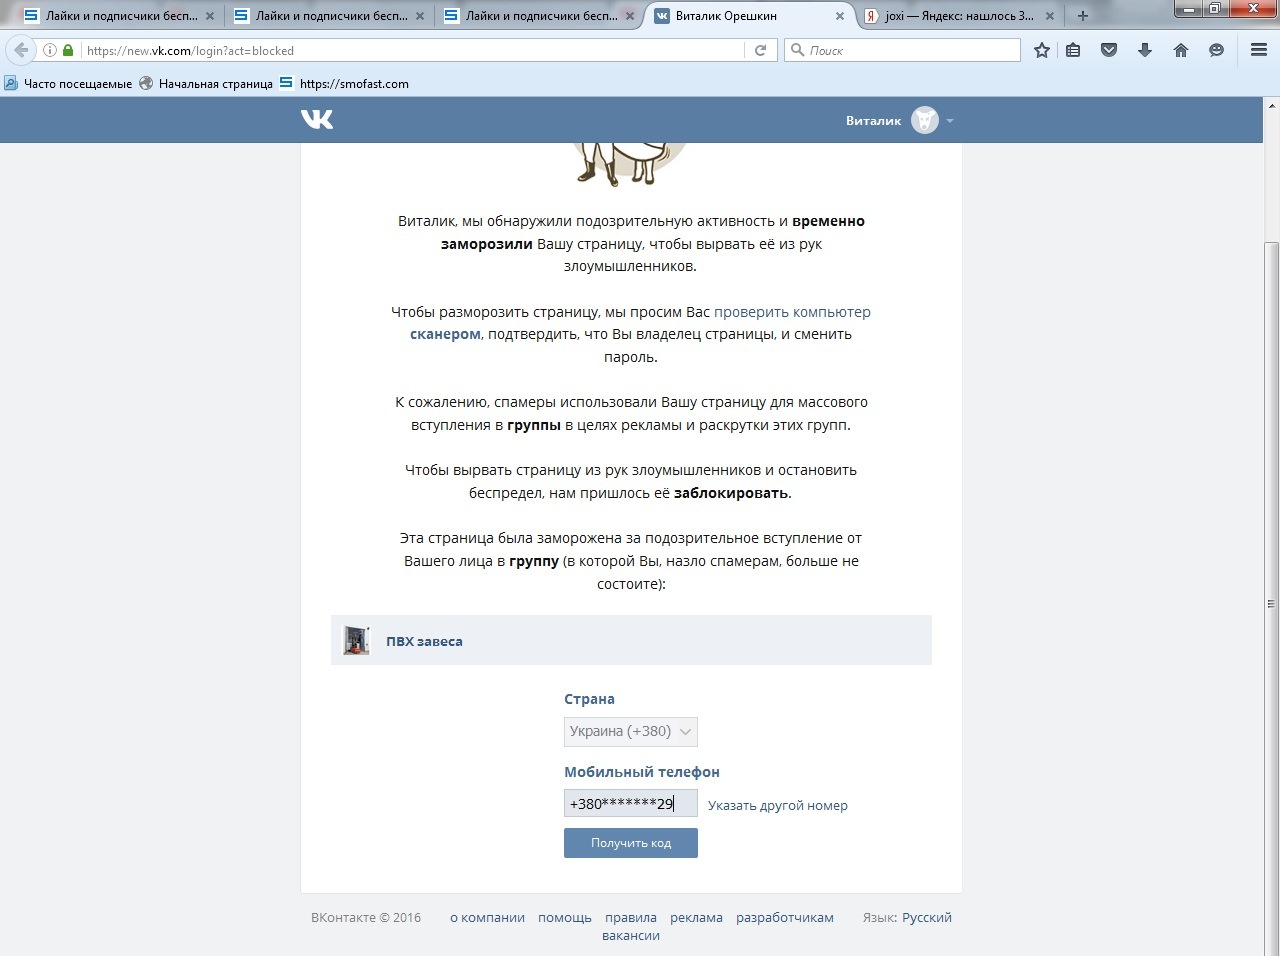This screenshot has width=1280, height=956.
Task: Close the third Лайки и подписчики tab
Action: coord(630,16)
